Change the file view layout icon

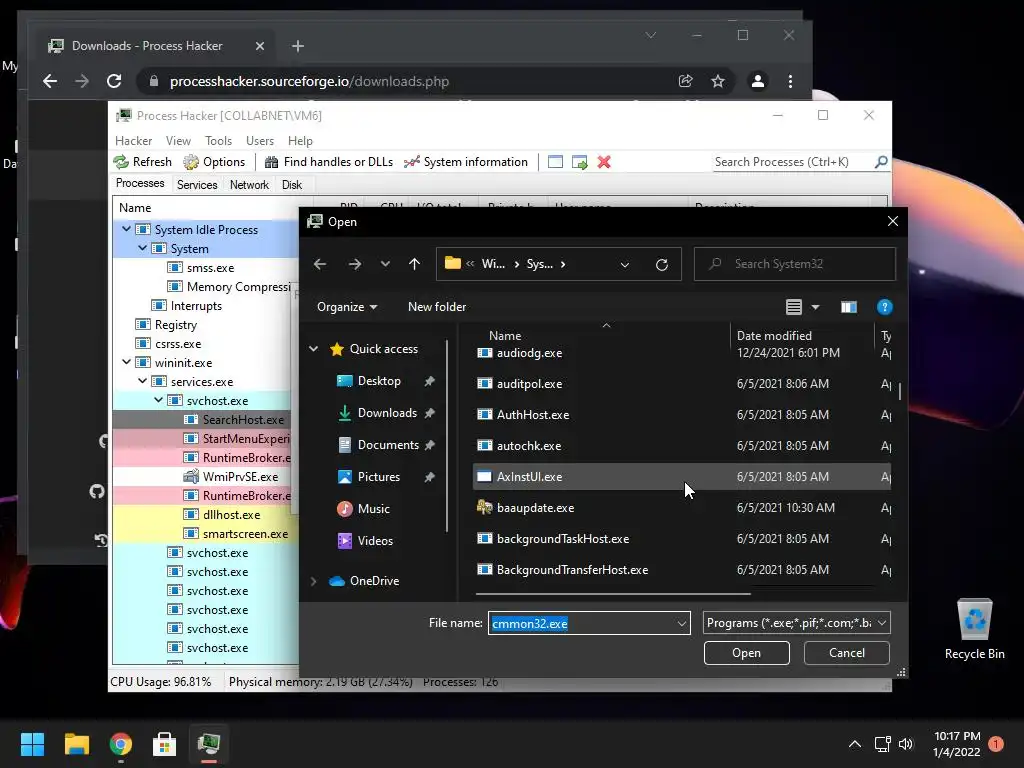[x=793, y=307]
